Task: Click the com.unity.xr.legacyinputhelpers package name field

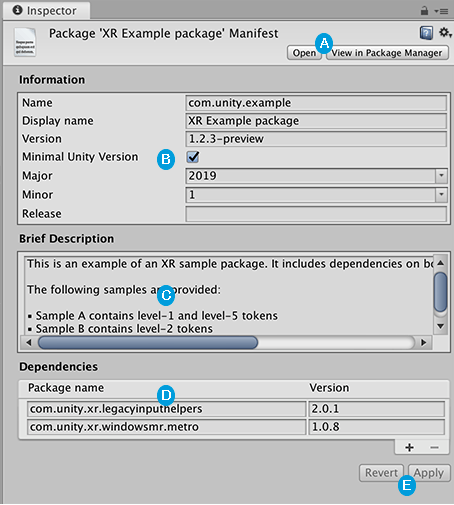Action: [167, 409]
